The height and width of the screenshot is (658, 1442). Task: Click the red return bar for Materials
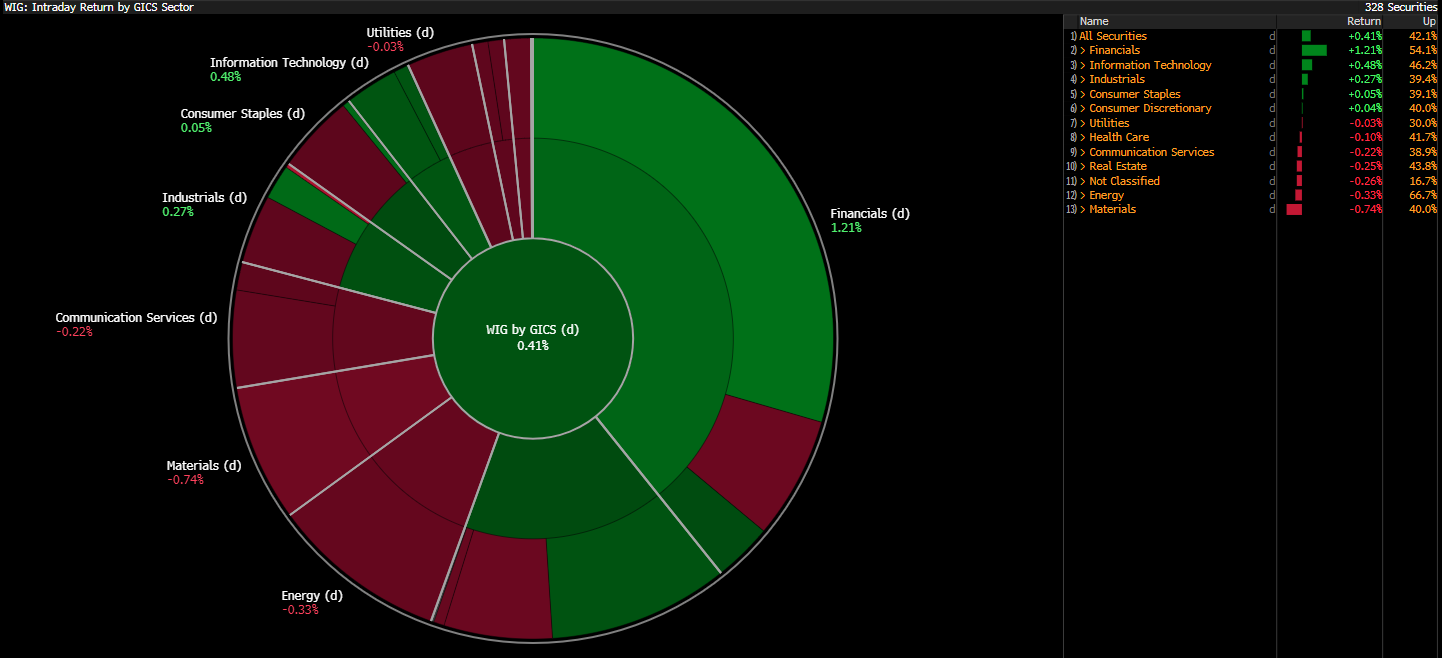coord(1294,209)
